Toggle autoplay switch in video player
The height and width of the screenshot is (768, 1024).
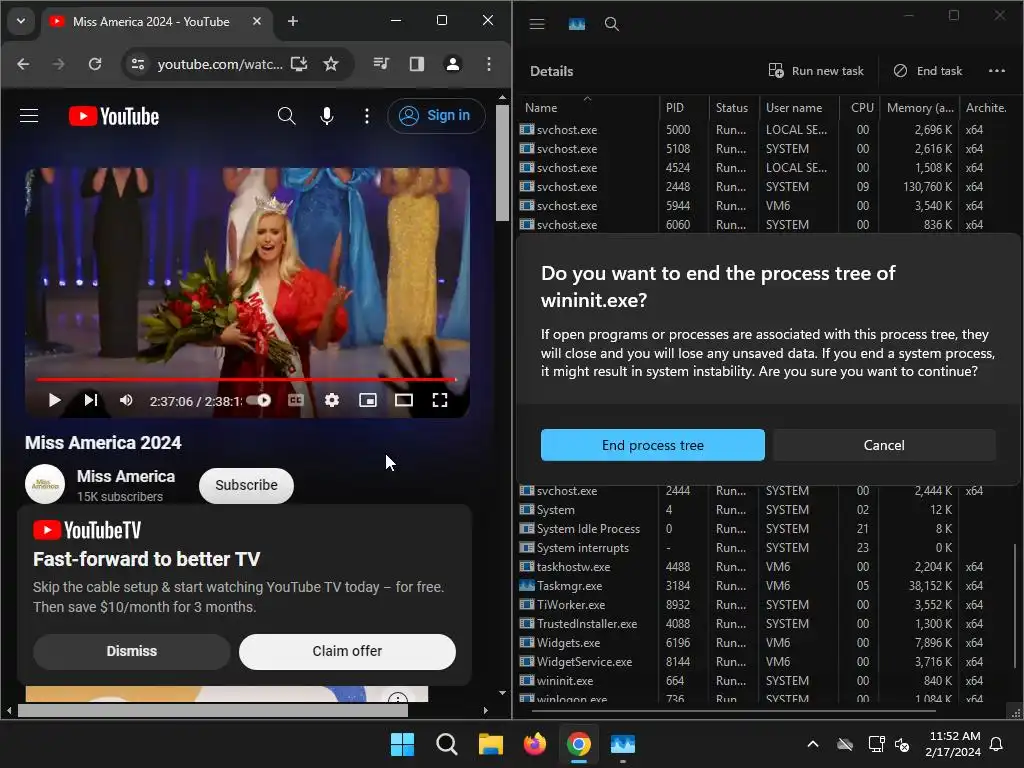tap(259, 400)
